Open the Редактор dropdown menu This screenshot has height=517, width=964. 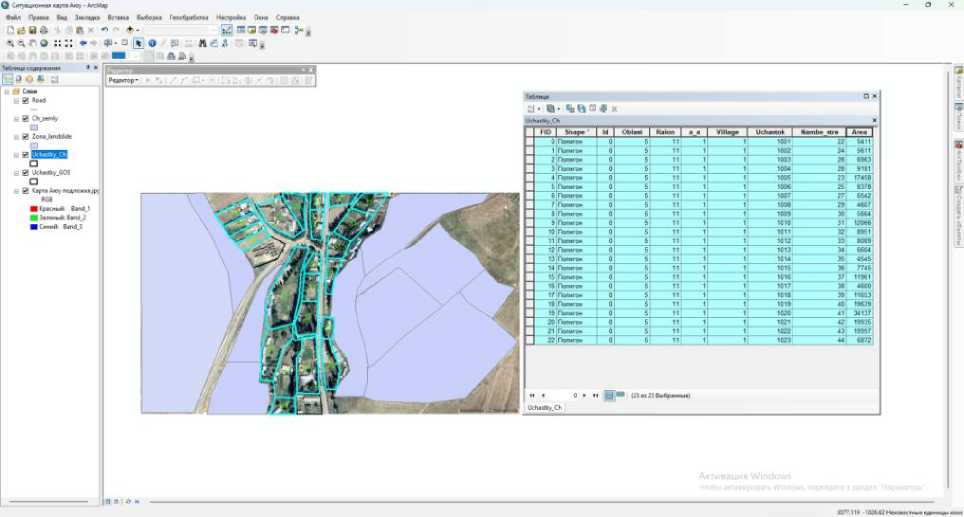coord(123,80)
